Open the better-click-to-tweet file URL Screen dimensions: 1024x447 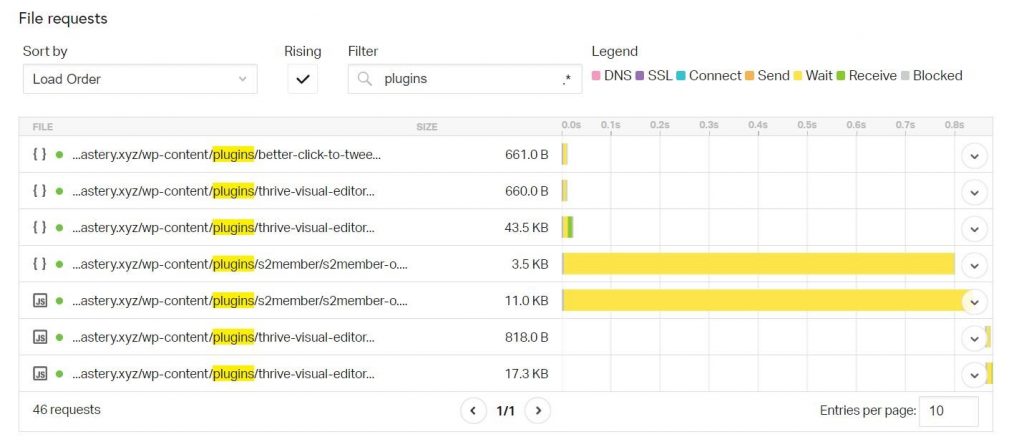227,155
